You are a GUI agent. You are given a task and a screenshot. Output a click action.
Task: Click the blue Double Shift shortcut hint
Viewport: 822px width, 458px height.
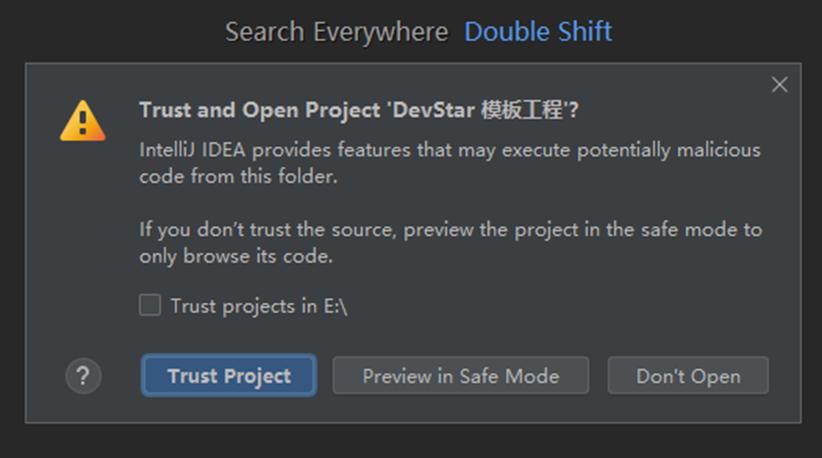click(x=538, y=32)
